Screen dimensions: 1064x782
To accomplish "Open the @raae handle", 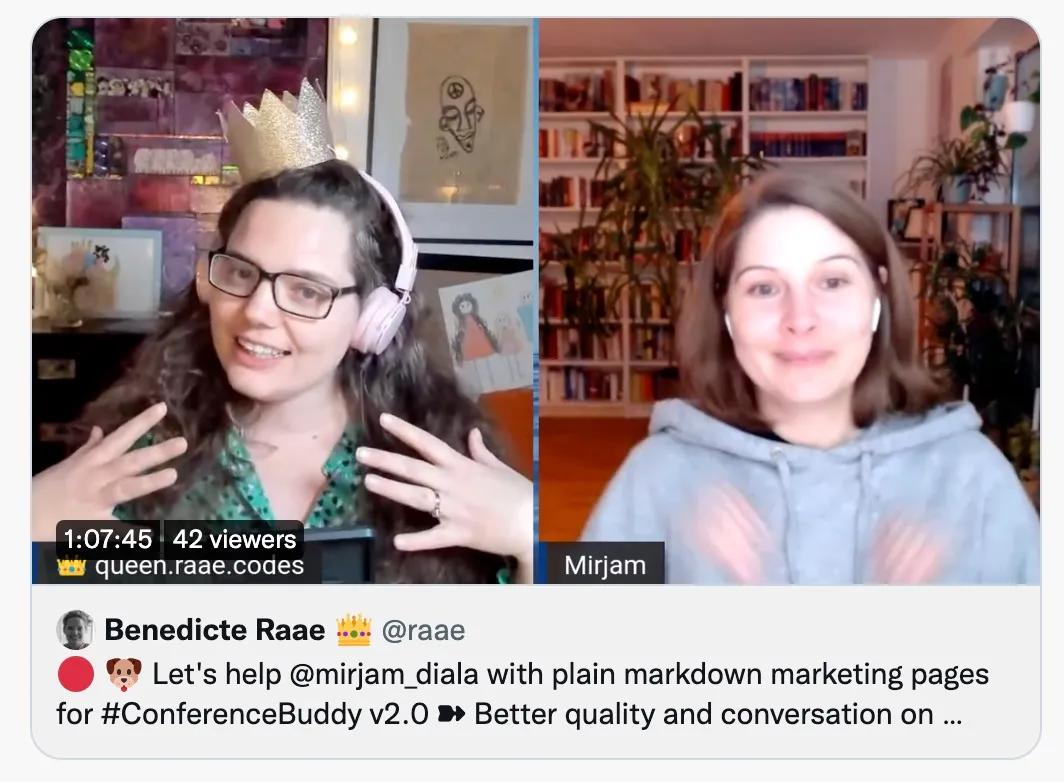I will (423, 630).
